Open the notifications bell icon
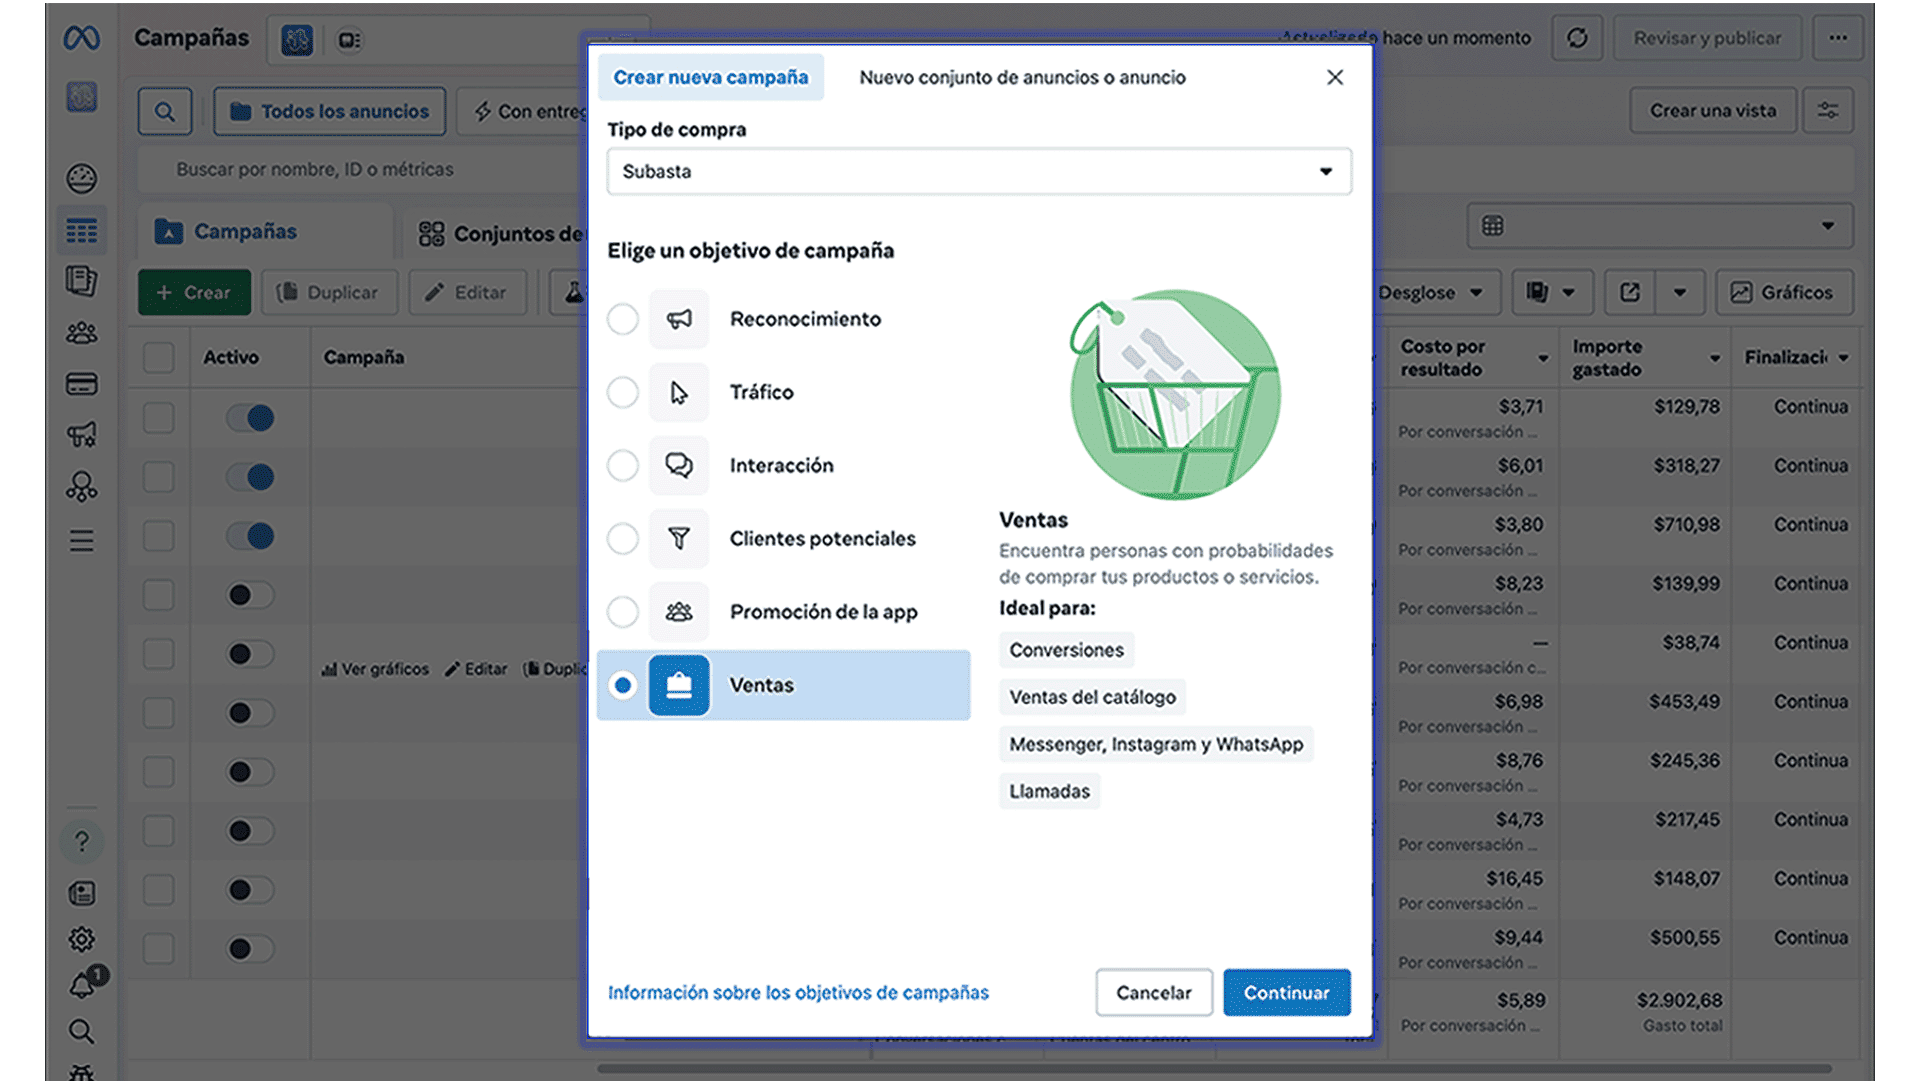1920x1081 pixels. click(83, 986)
